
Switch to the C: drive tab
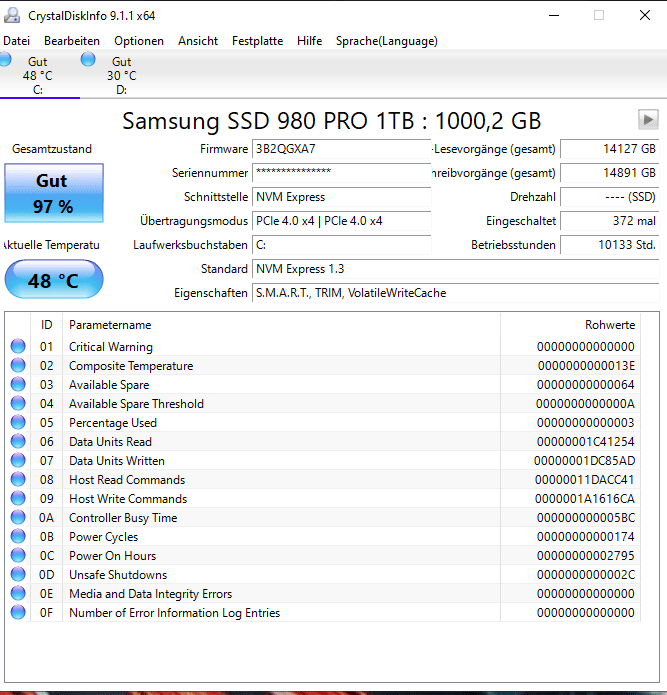point(39,74)
